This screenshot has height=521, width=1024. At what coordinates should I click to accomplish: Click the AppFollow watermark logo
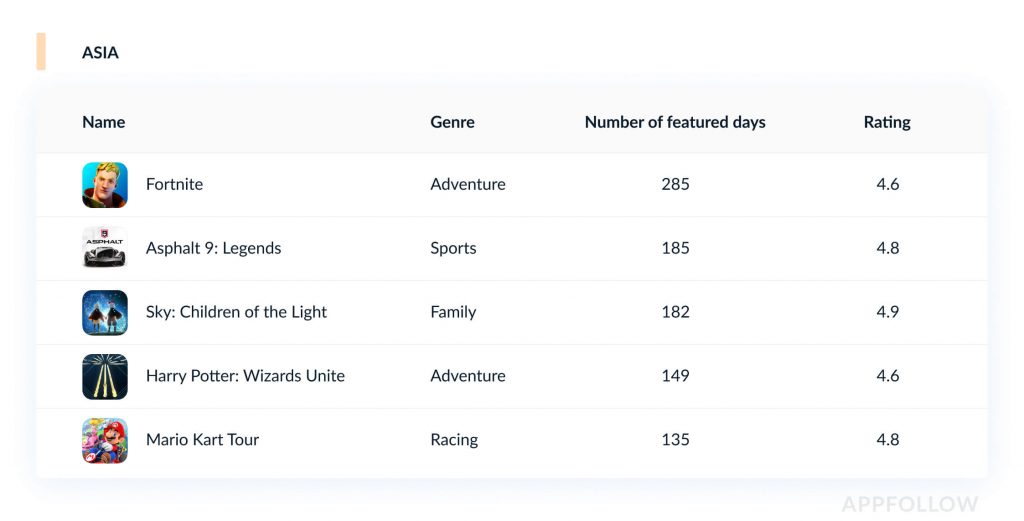click(x=909, y=504)
